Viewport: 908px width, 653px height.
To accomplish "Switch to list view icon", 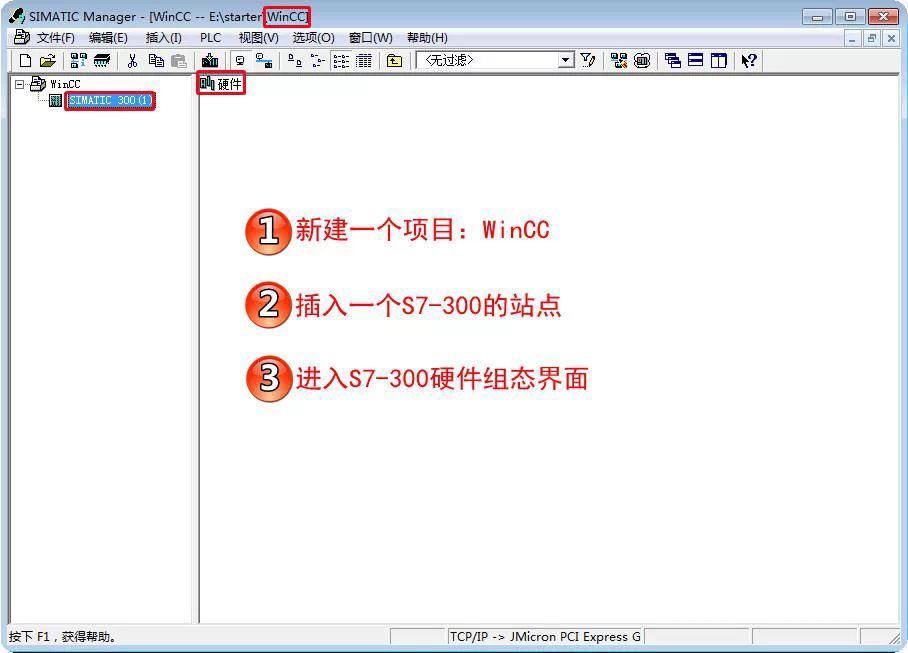I will 341,60.
